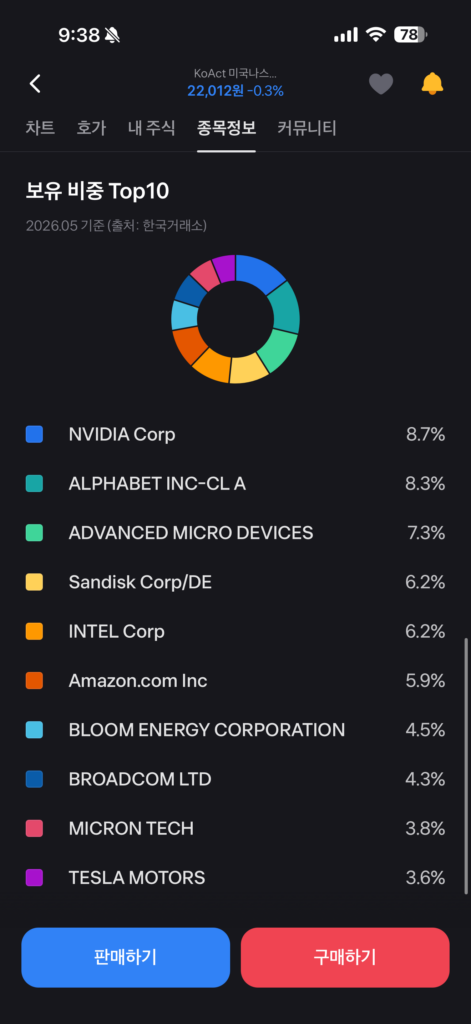Click the donut chart's orange segment
The height and width of the screenshot is (1024, 471).
pos(212,364)
